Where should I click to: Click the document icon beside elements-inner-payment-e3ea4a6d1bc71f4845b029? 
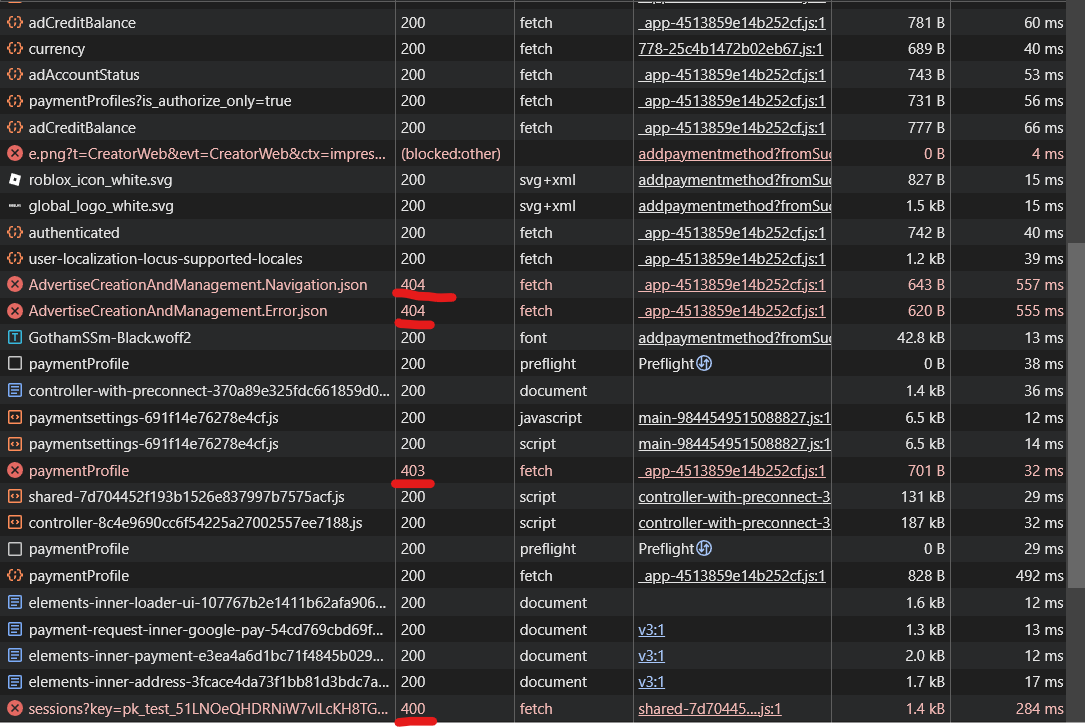(x=15, y=656)
